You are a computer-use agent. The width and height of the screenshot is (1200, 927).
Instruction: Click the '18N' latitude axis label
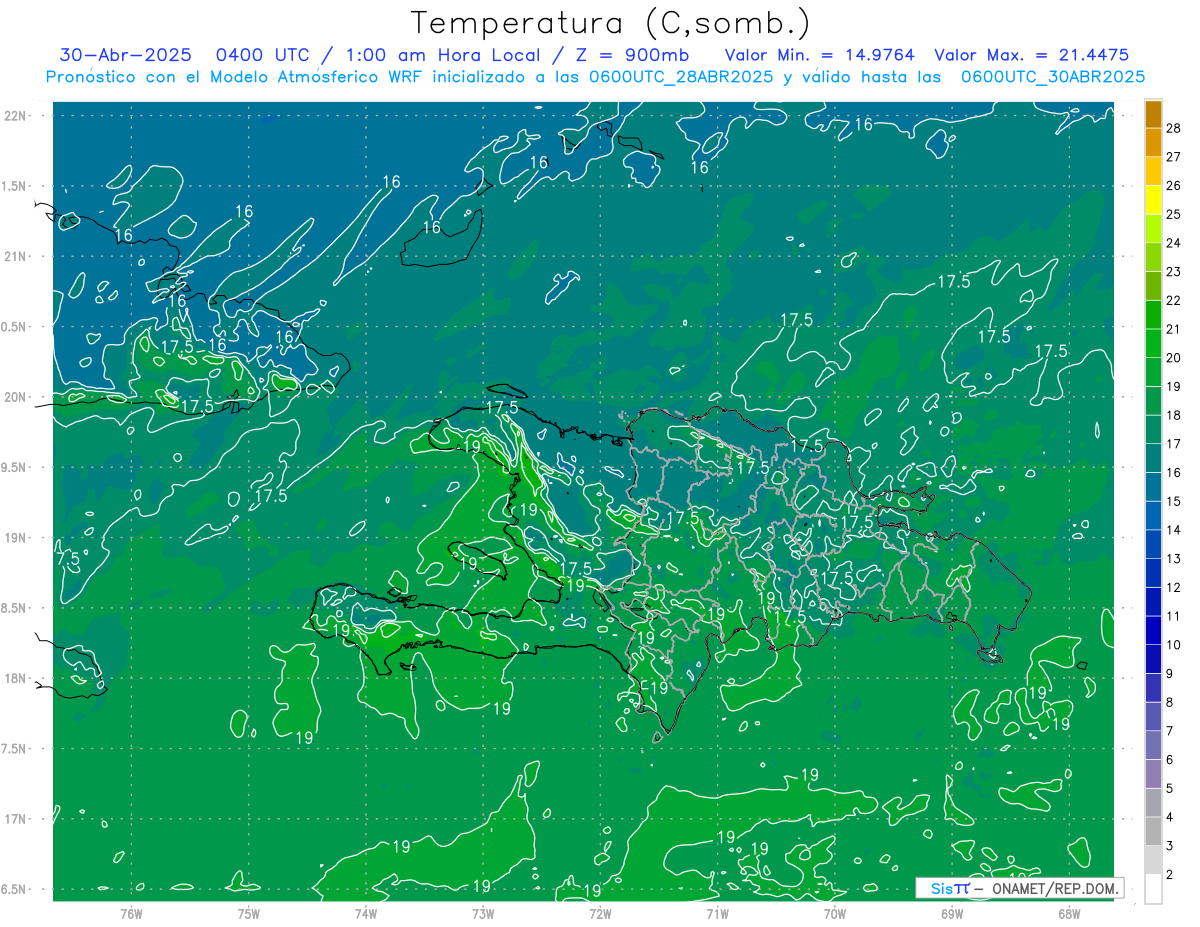coord(14,678)
